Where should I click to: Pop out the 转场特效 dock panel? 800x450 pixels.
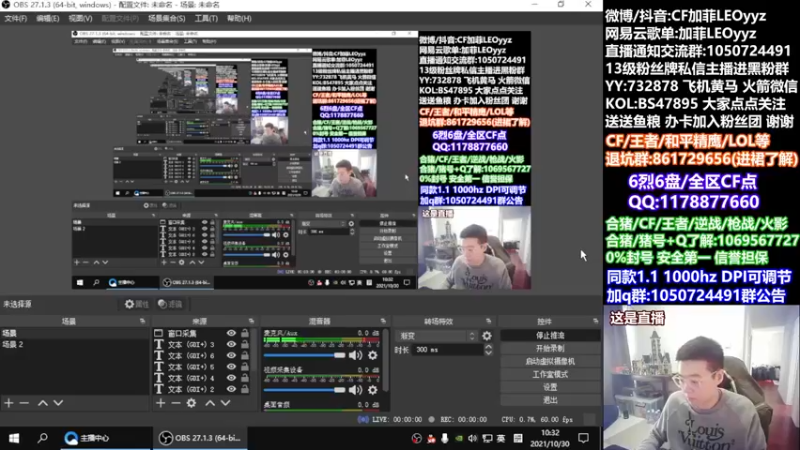coord(488,321)
